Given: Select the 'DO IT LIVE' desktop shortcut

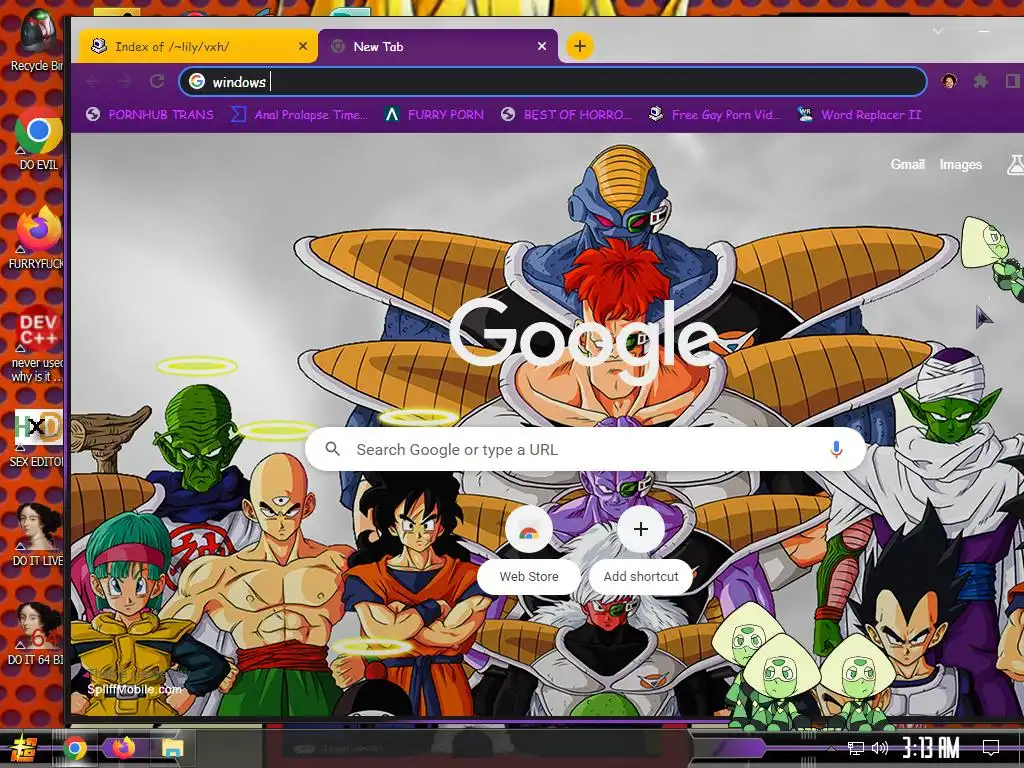Looking at the screenshot, I should pyautogui.click(x=38, y=535).
